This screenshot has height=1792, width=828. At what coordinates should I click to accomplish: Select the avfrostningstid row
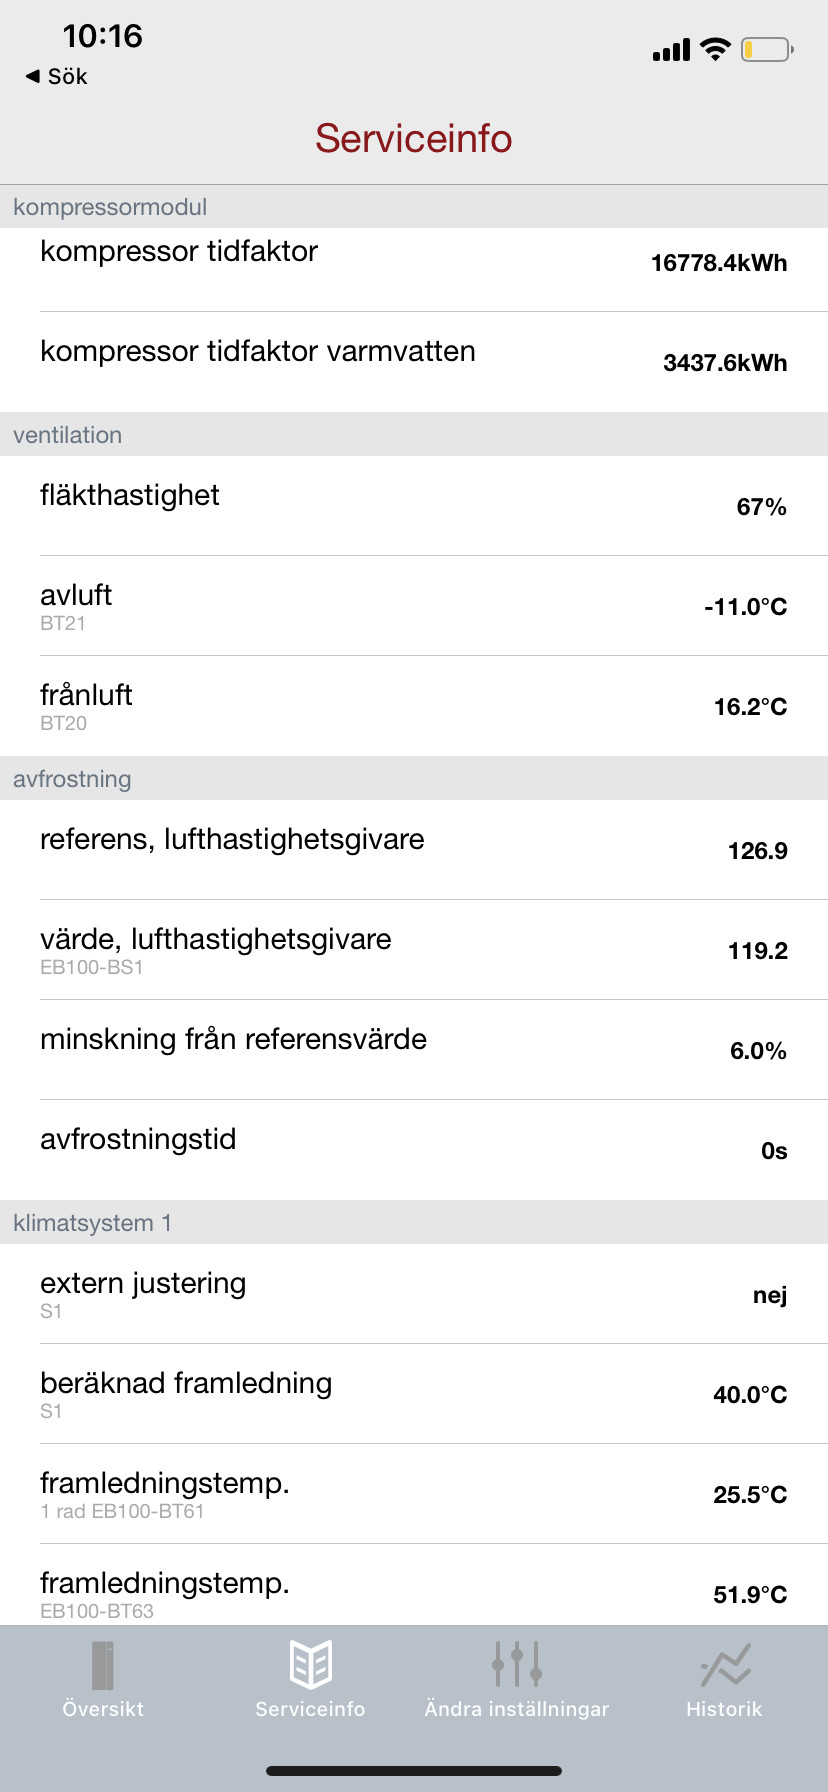tap(414, 1150)
